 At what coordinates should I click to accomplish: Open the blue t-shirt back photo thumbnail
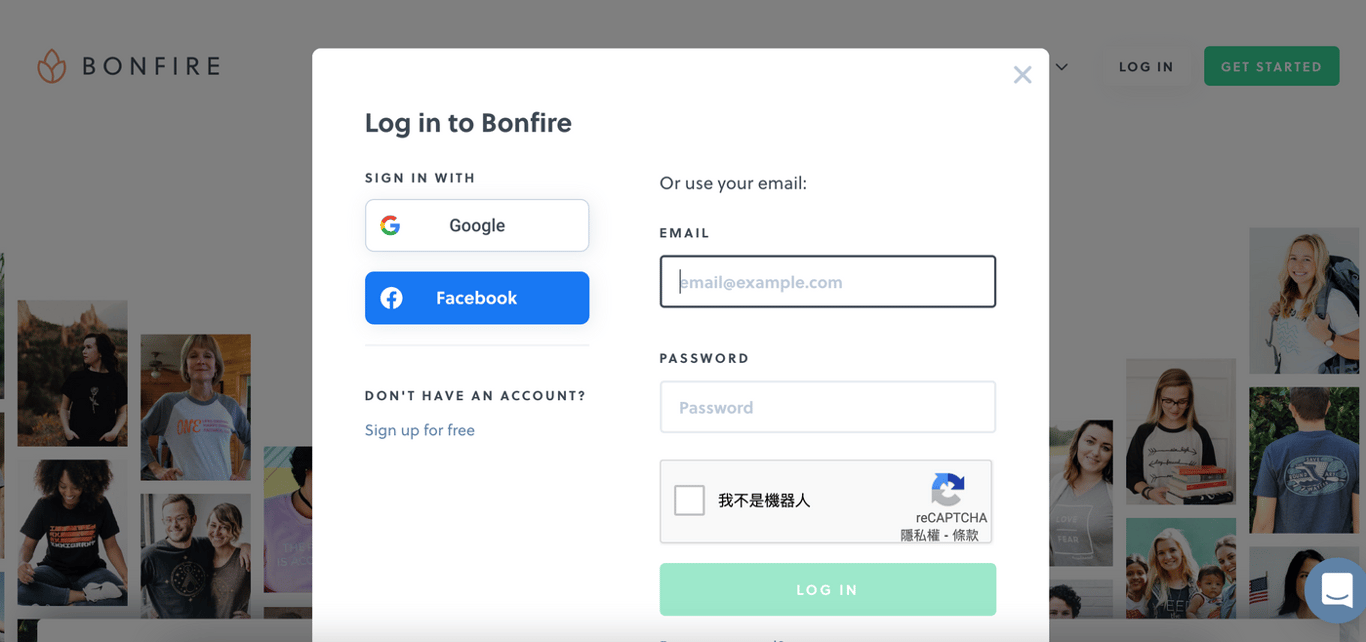tap(1303, 460)
